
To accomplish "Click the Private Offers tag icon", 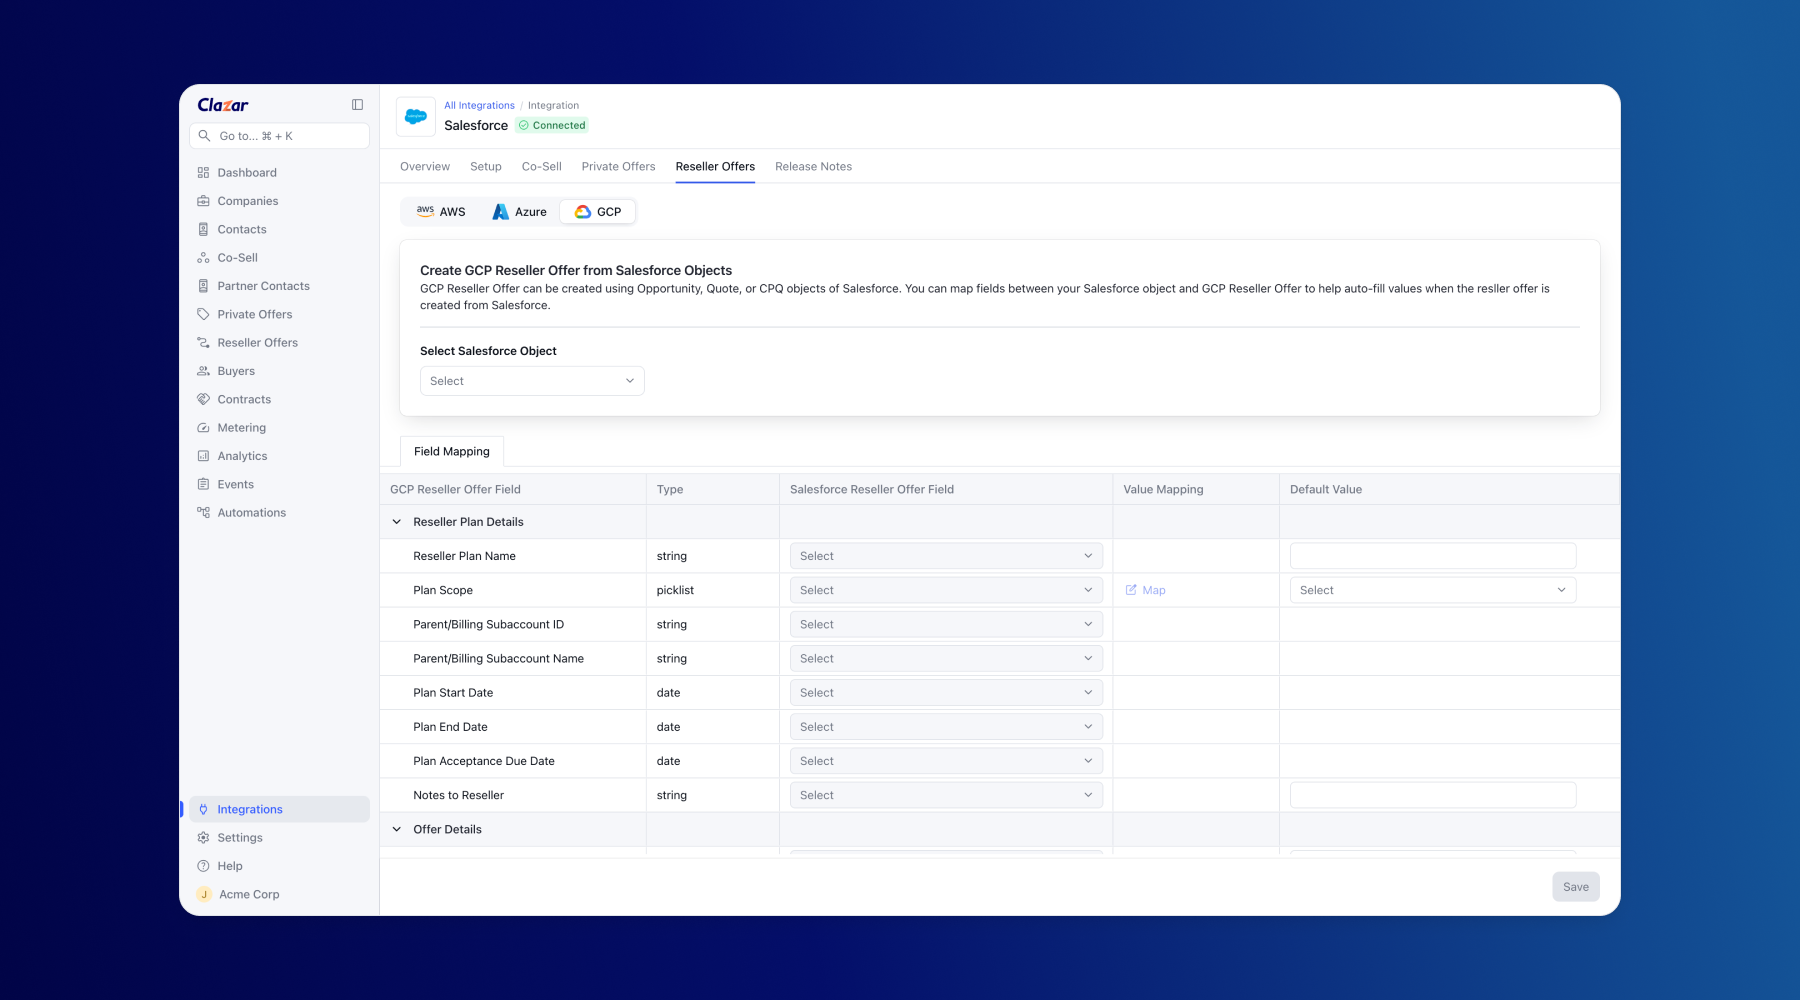I will pyautogui.click(x=203, y=314).
